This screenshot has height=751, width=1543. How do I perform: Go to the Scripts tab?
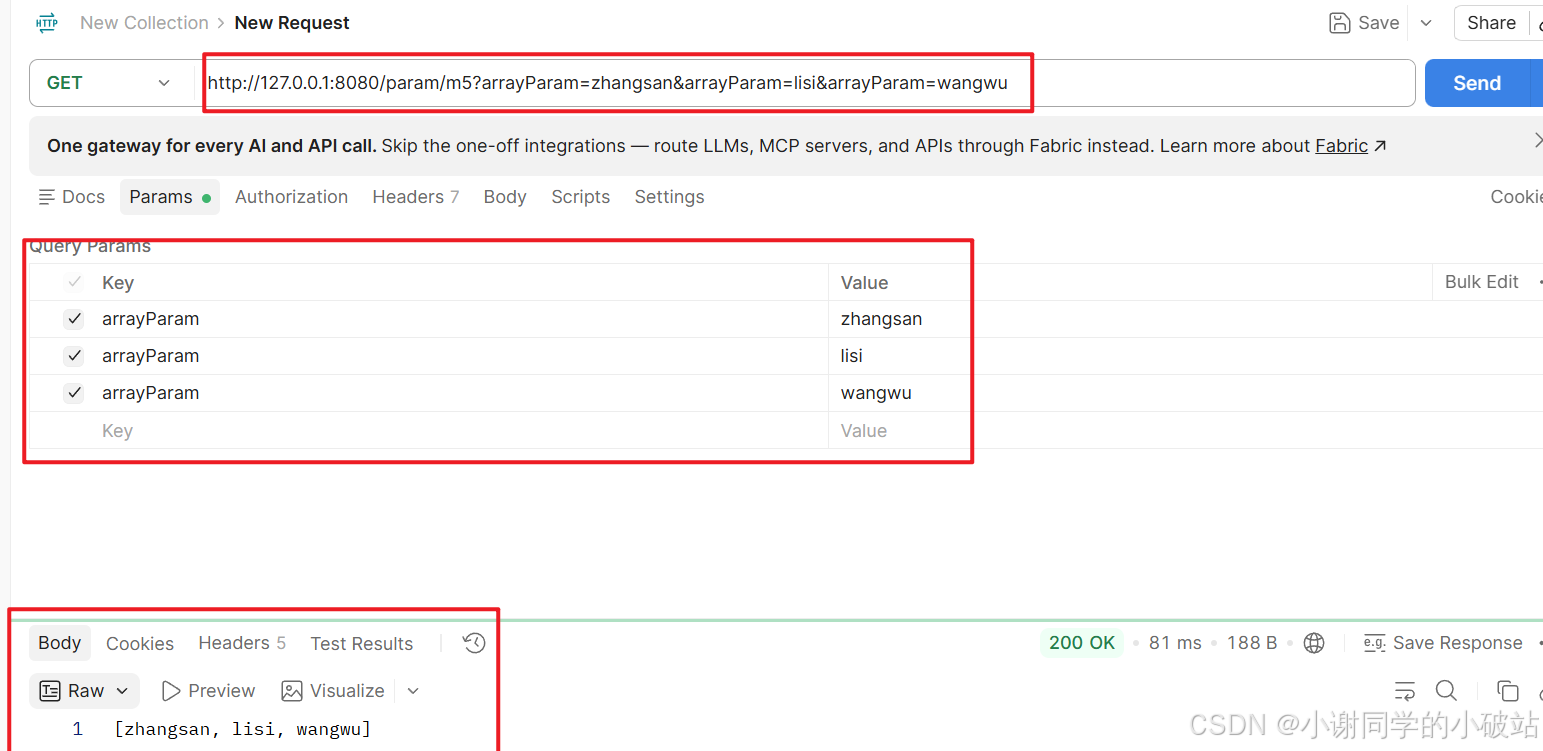click(x=580, y=197)
